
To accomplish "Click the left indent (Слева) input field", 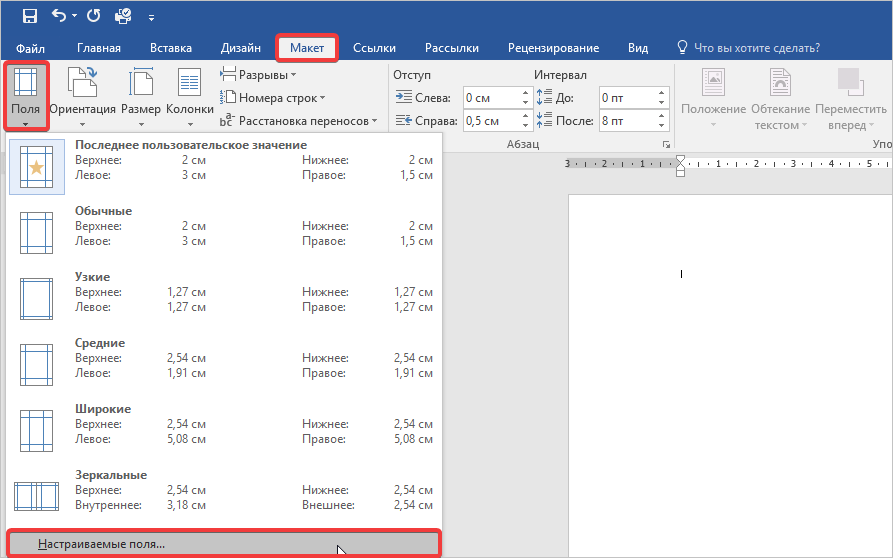I will [490, 98].
